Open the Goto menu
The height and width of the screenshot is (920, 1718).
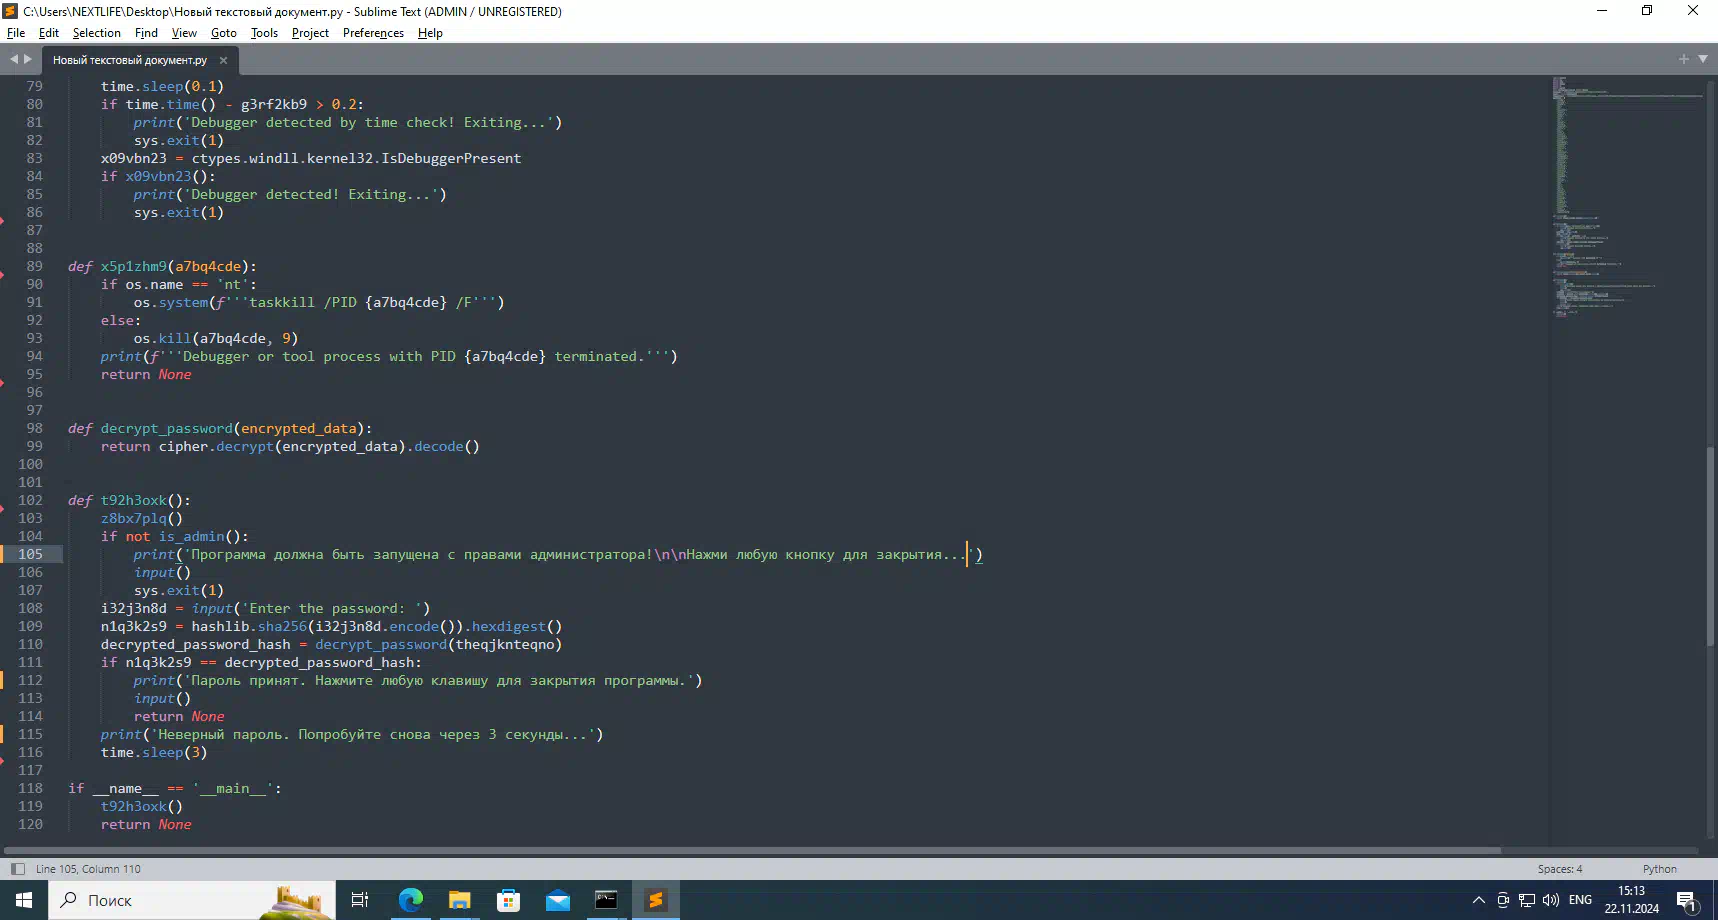click(x=223, y=33)
